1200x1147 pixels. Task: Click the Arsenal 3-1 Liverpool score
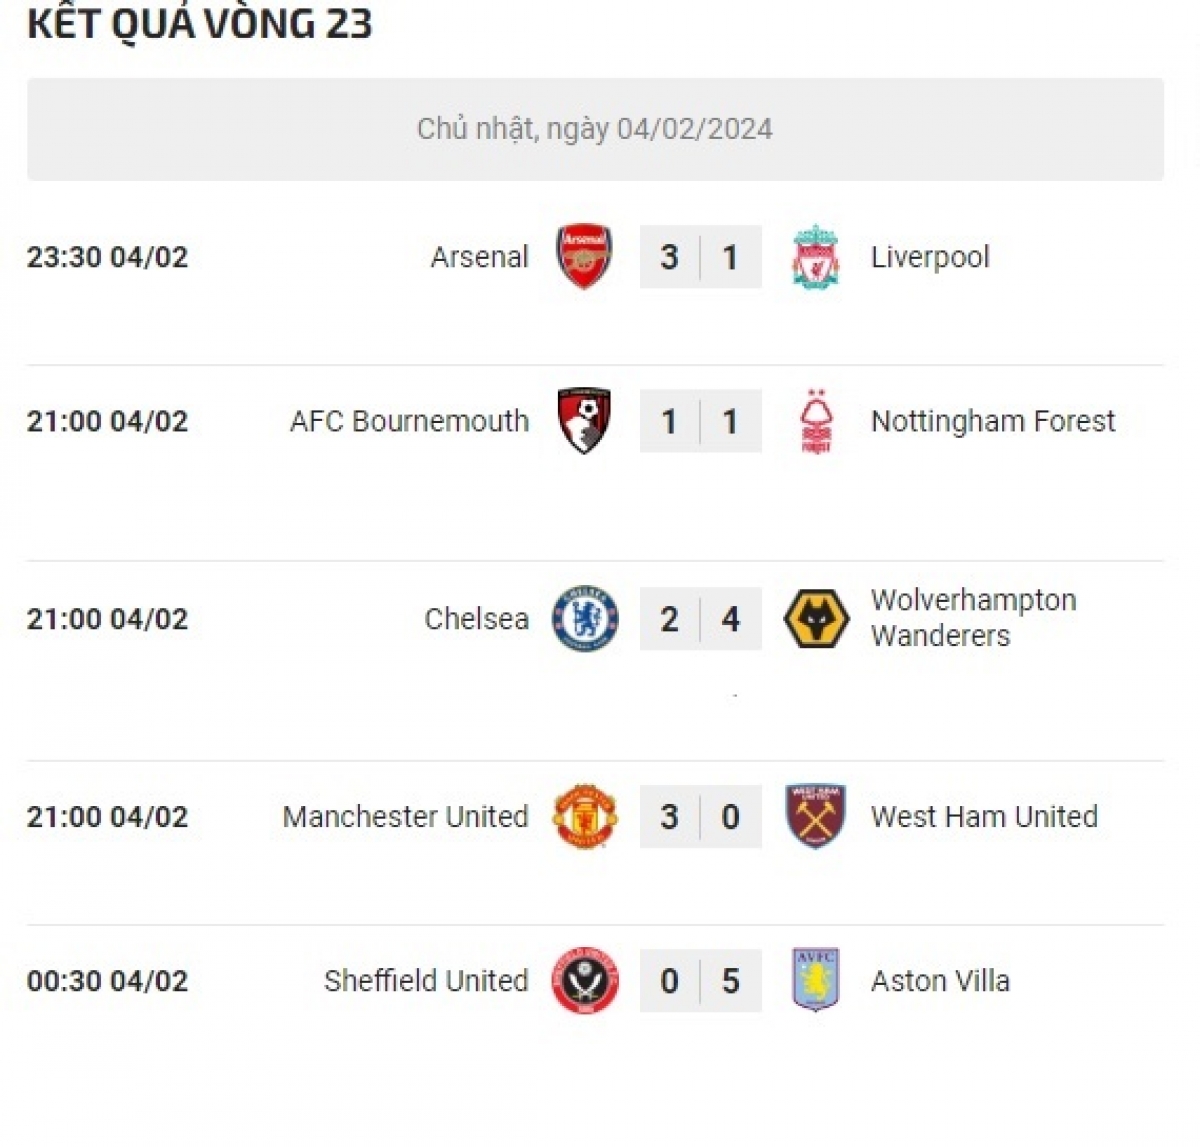click(700, 257)
